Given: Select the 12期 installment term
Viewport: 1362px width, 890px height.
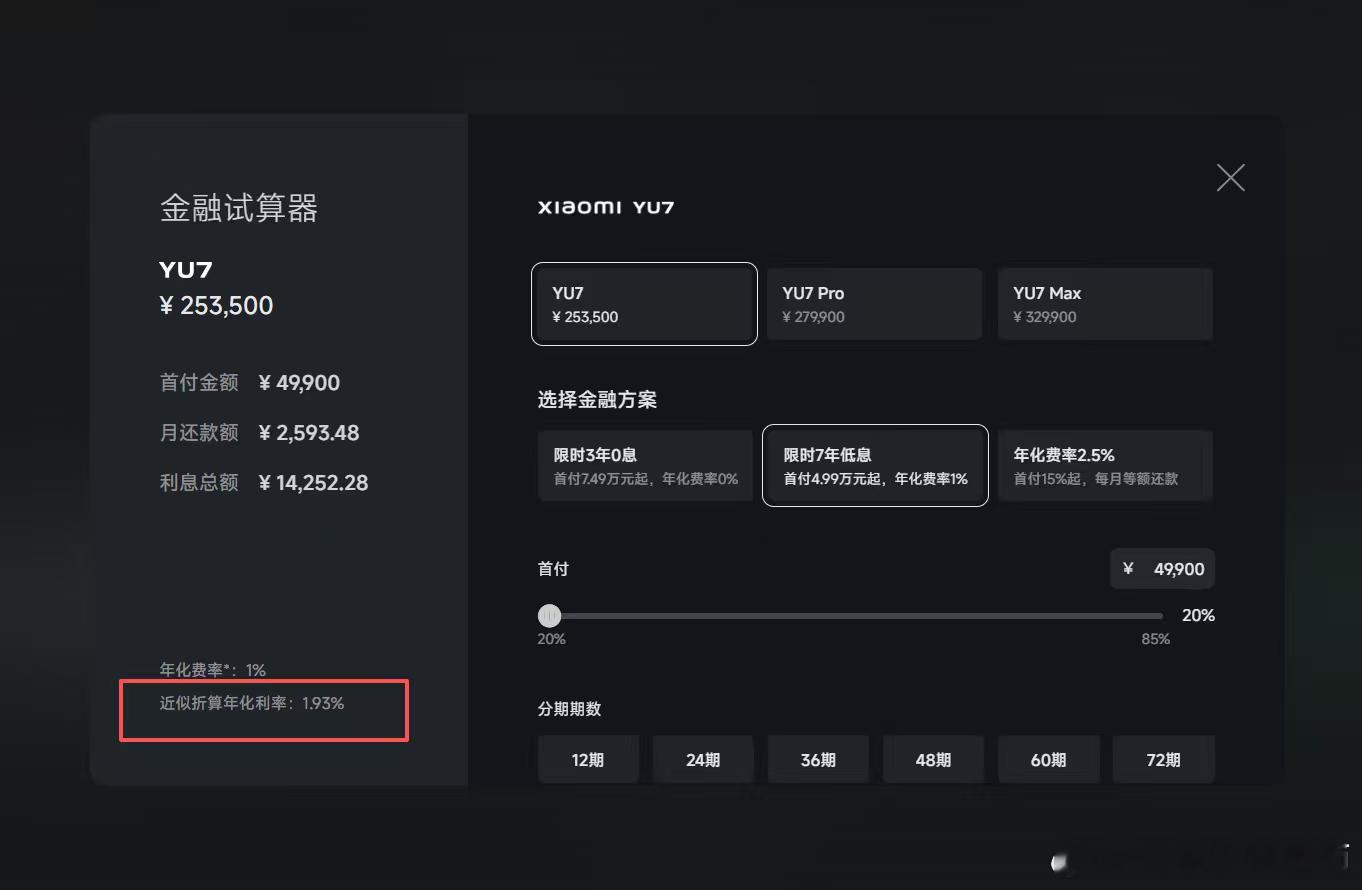Looking at the screenshot, I should (588, 760).
